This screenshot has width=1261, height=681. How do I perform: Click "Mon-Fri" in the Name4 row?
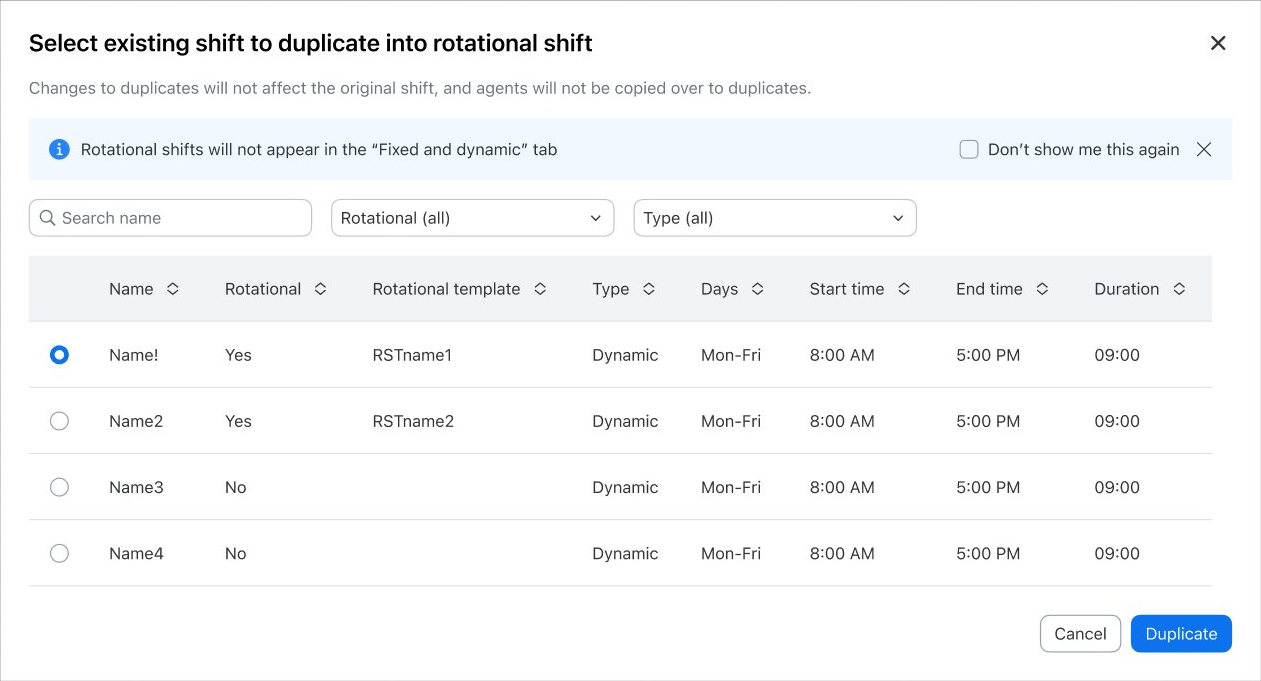coord(731,553)
